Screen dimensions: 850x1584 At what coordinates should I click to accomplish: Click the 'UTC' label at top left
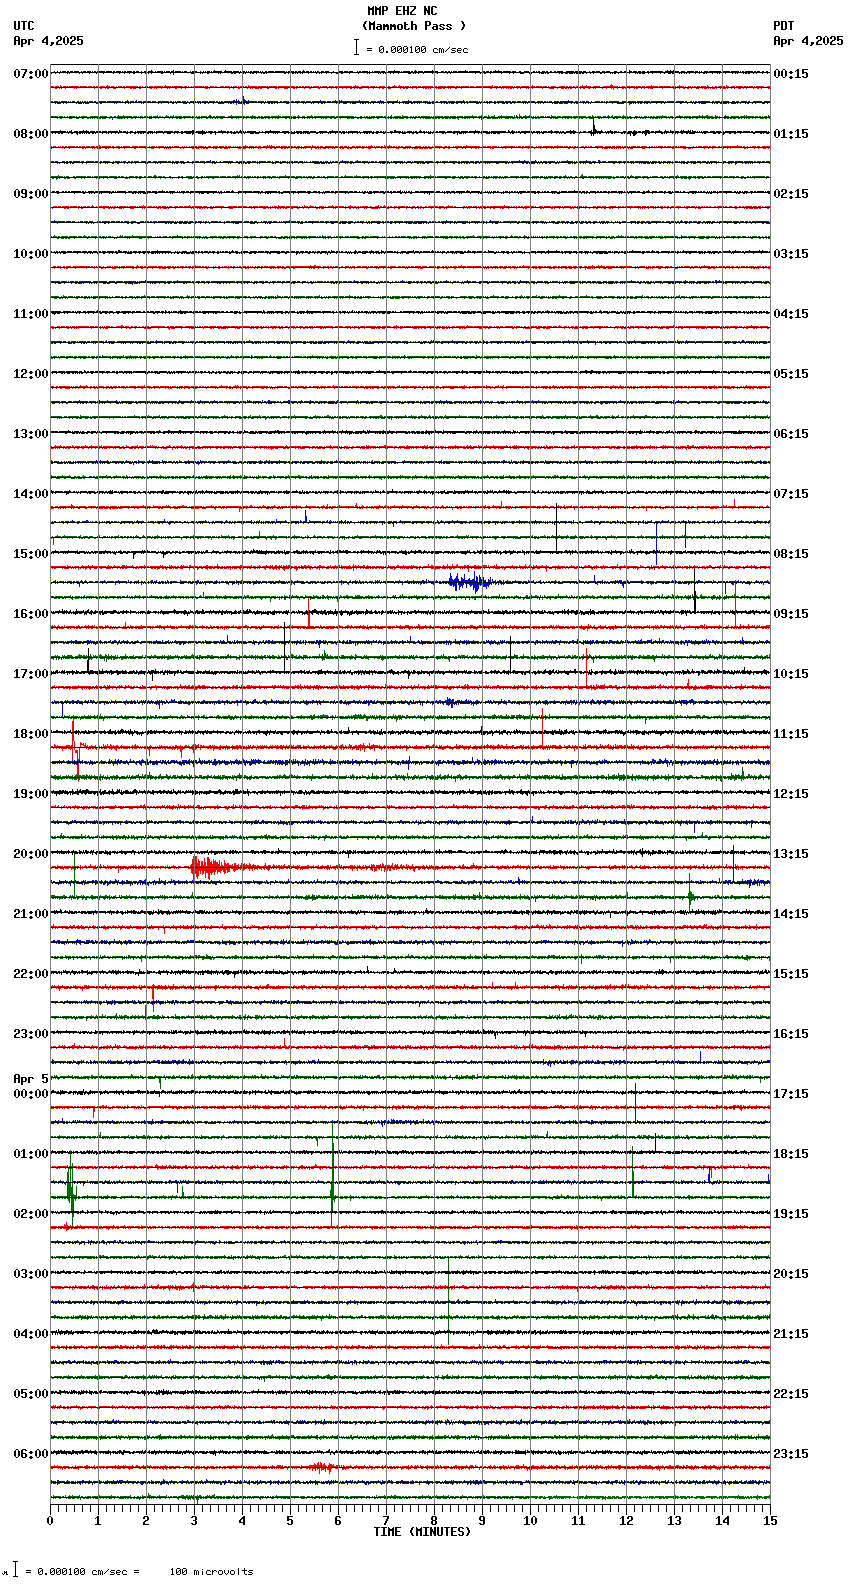(24, 26)
